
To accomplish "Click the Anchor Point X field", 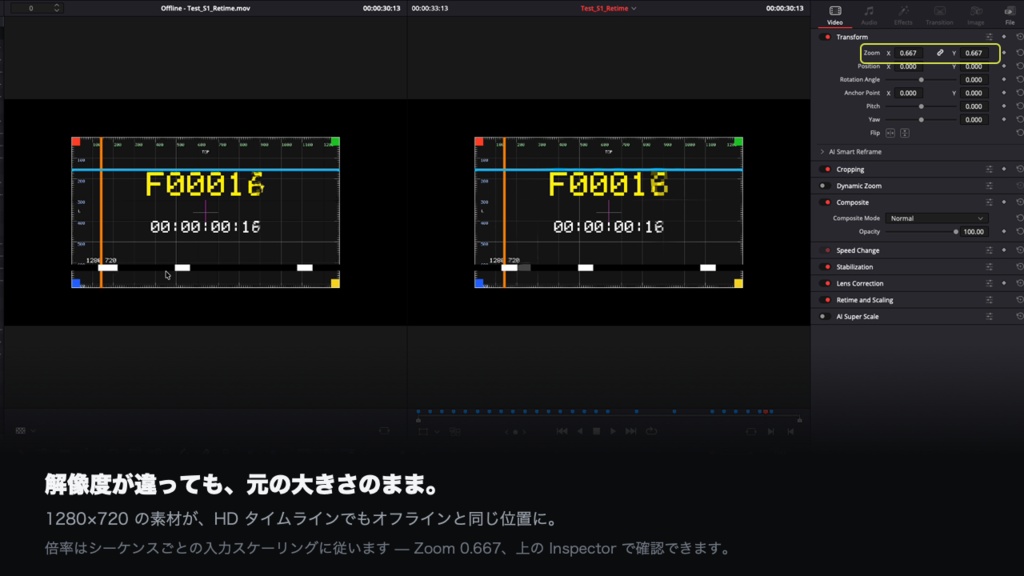I will (x=908, y=93).
